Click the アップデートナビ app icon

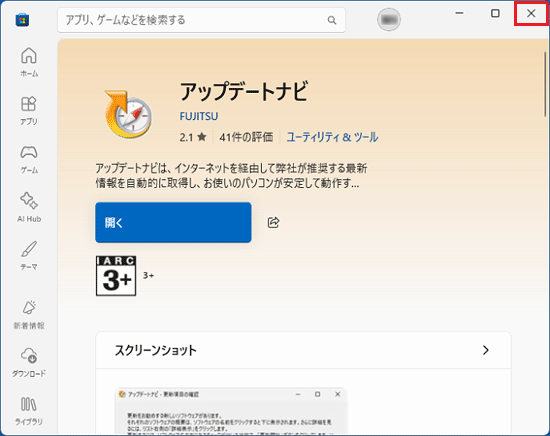(128, 114)
